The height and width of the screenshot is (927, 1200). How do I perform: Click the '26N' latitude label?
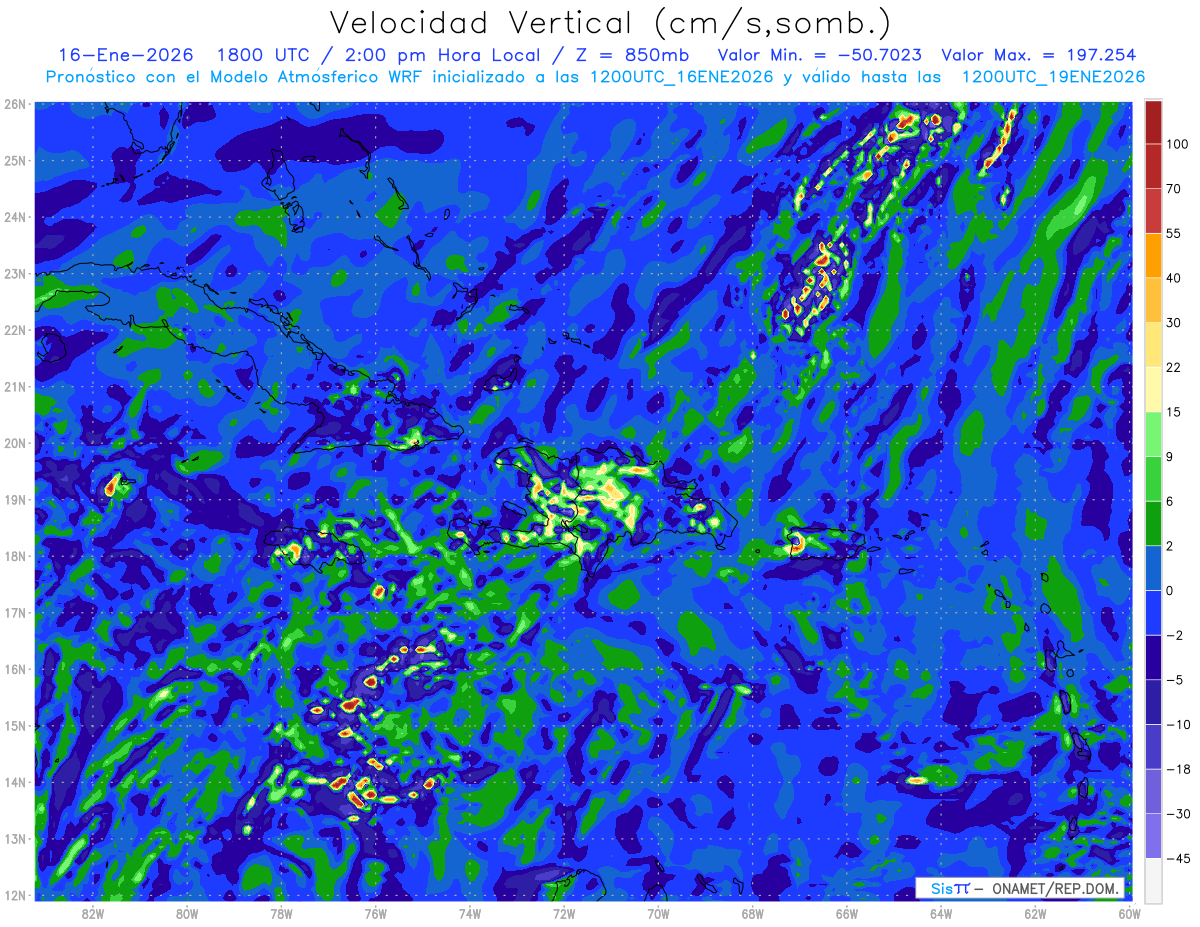tap(15, 104)
